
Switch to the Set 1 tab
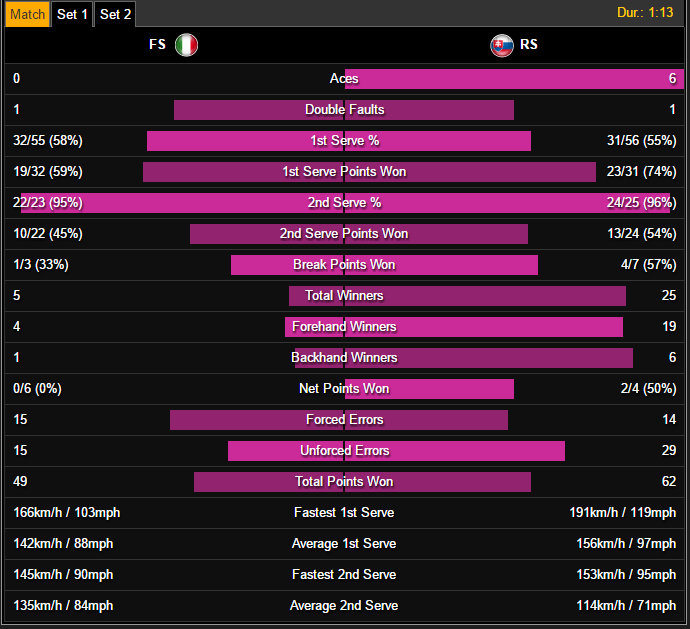point(72,14)
